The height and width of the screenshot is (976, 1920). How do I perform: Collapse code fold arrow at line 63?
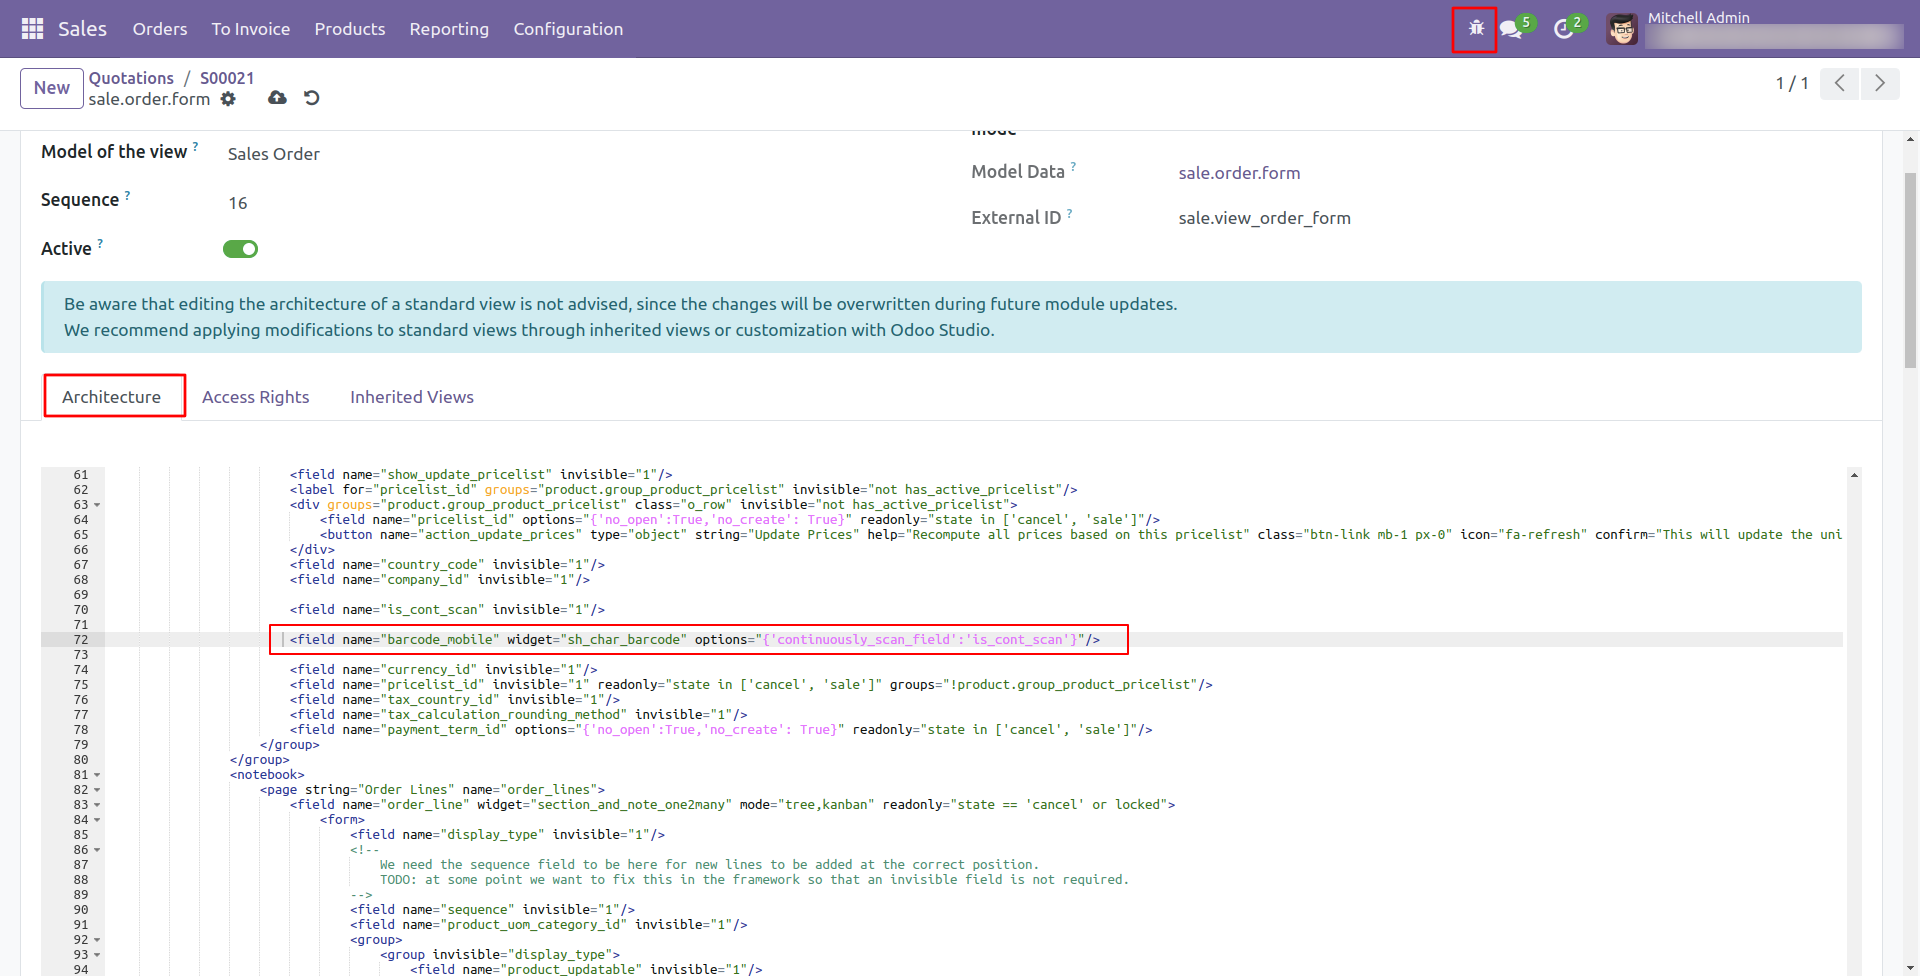click(x=97, y=505)
